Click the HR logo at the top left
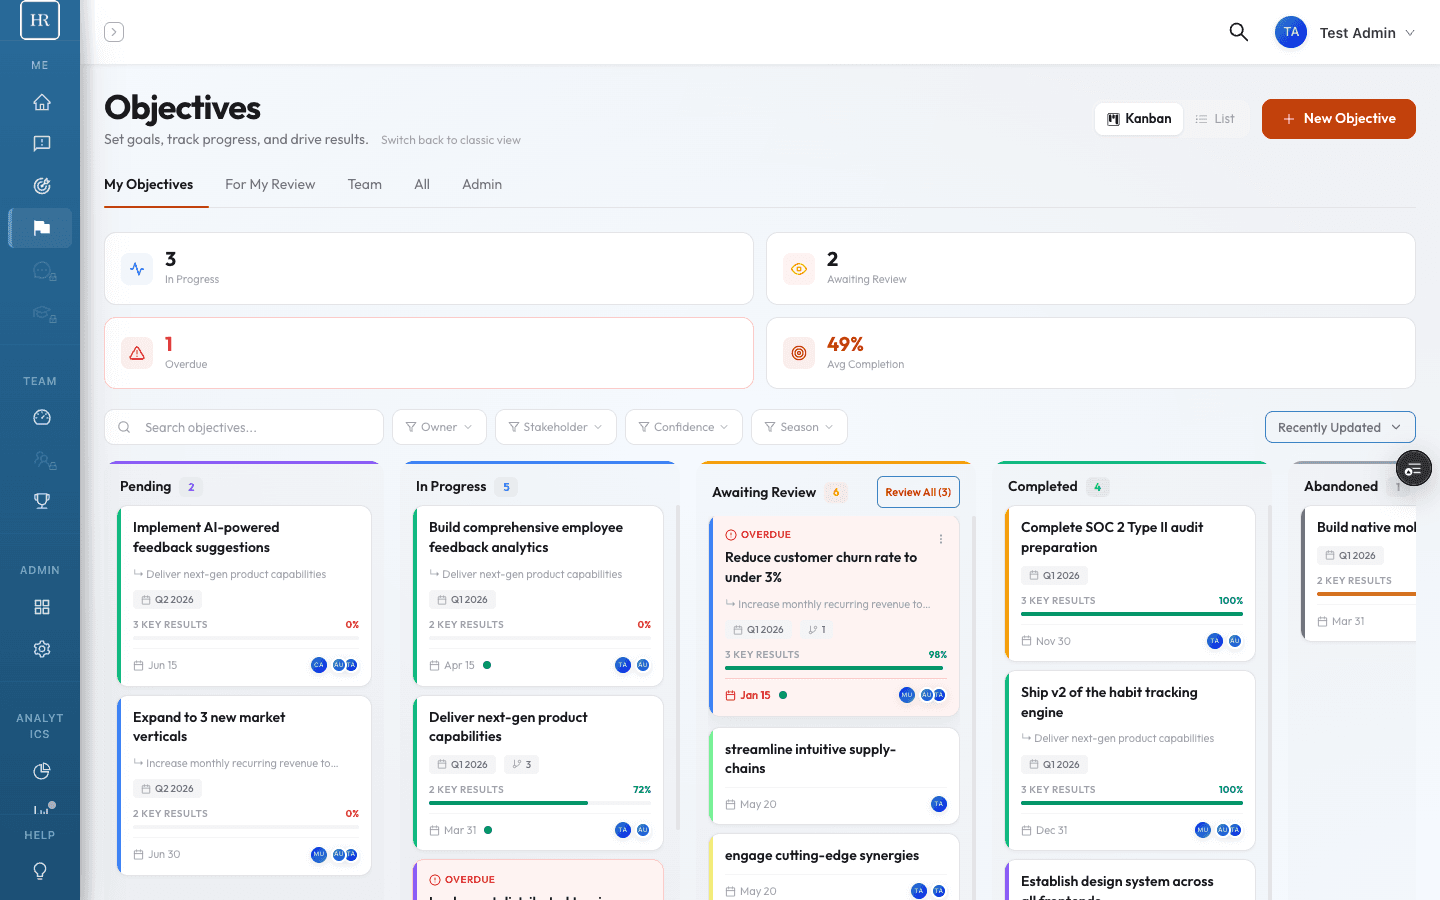The height and width of the screenshot is (900, 1440). 39,20
